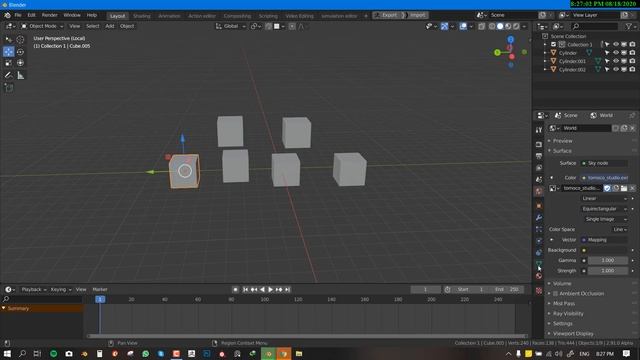The image size is (640, 360).
Task: Expand the Ray Visibility panel
Action: (x=568, y=313)
